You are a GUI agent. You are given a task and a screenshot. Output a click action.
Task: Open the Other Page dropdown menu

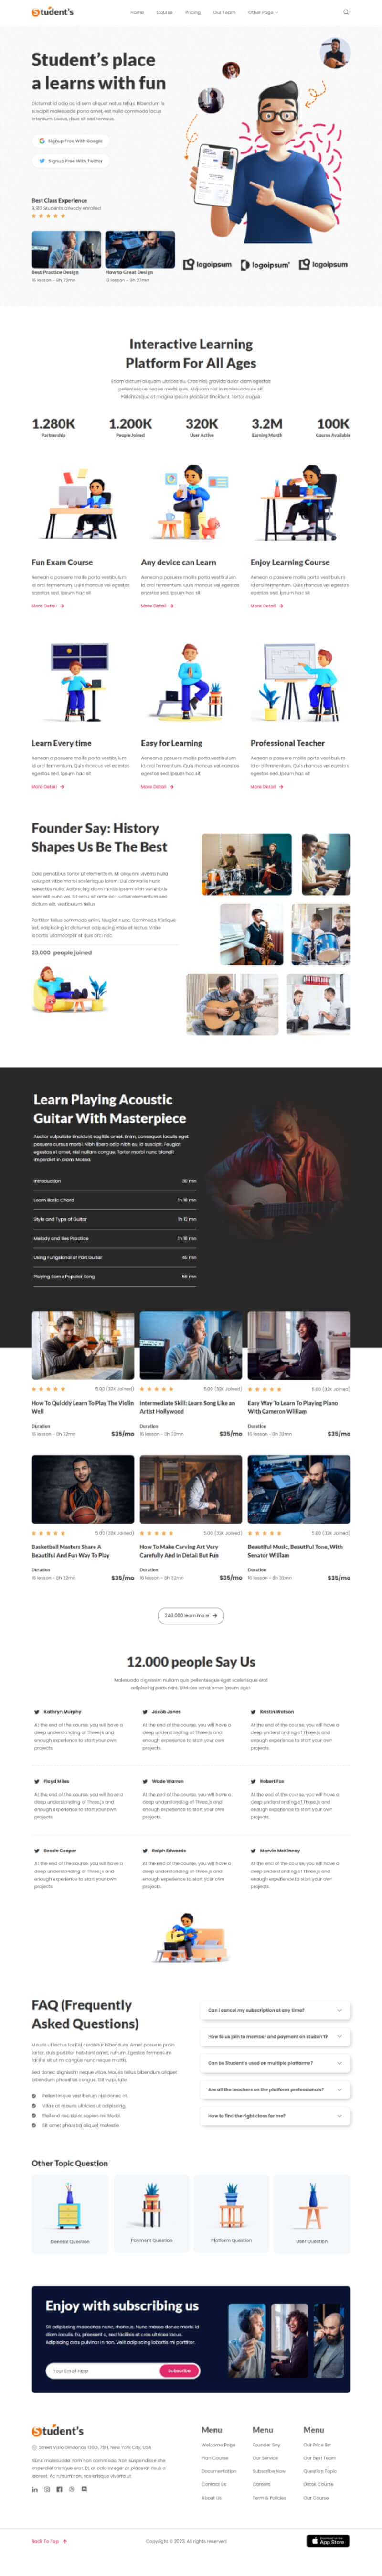click(x=262, y=12)
